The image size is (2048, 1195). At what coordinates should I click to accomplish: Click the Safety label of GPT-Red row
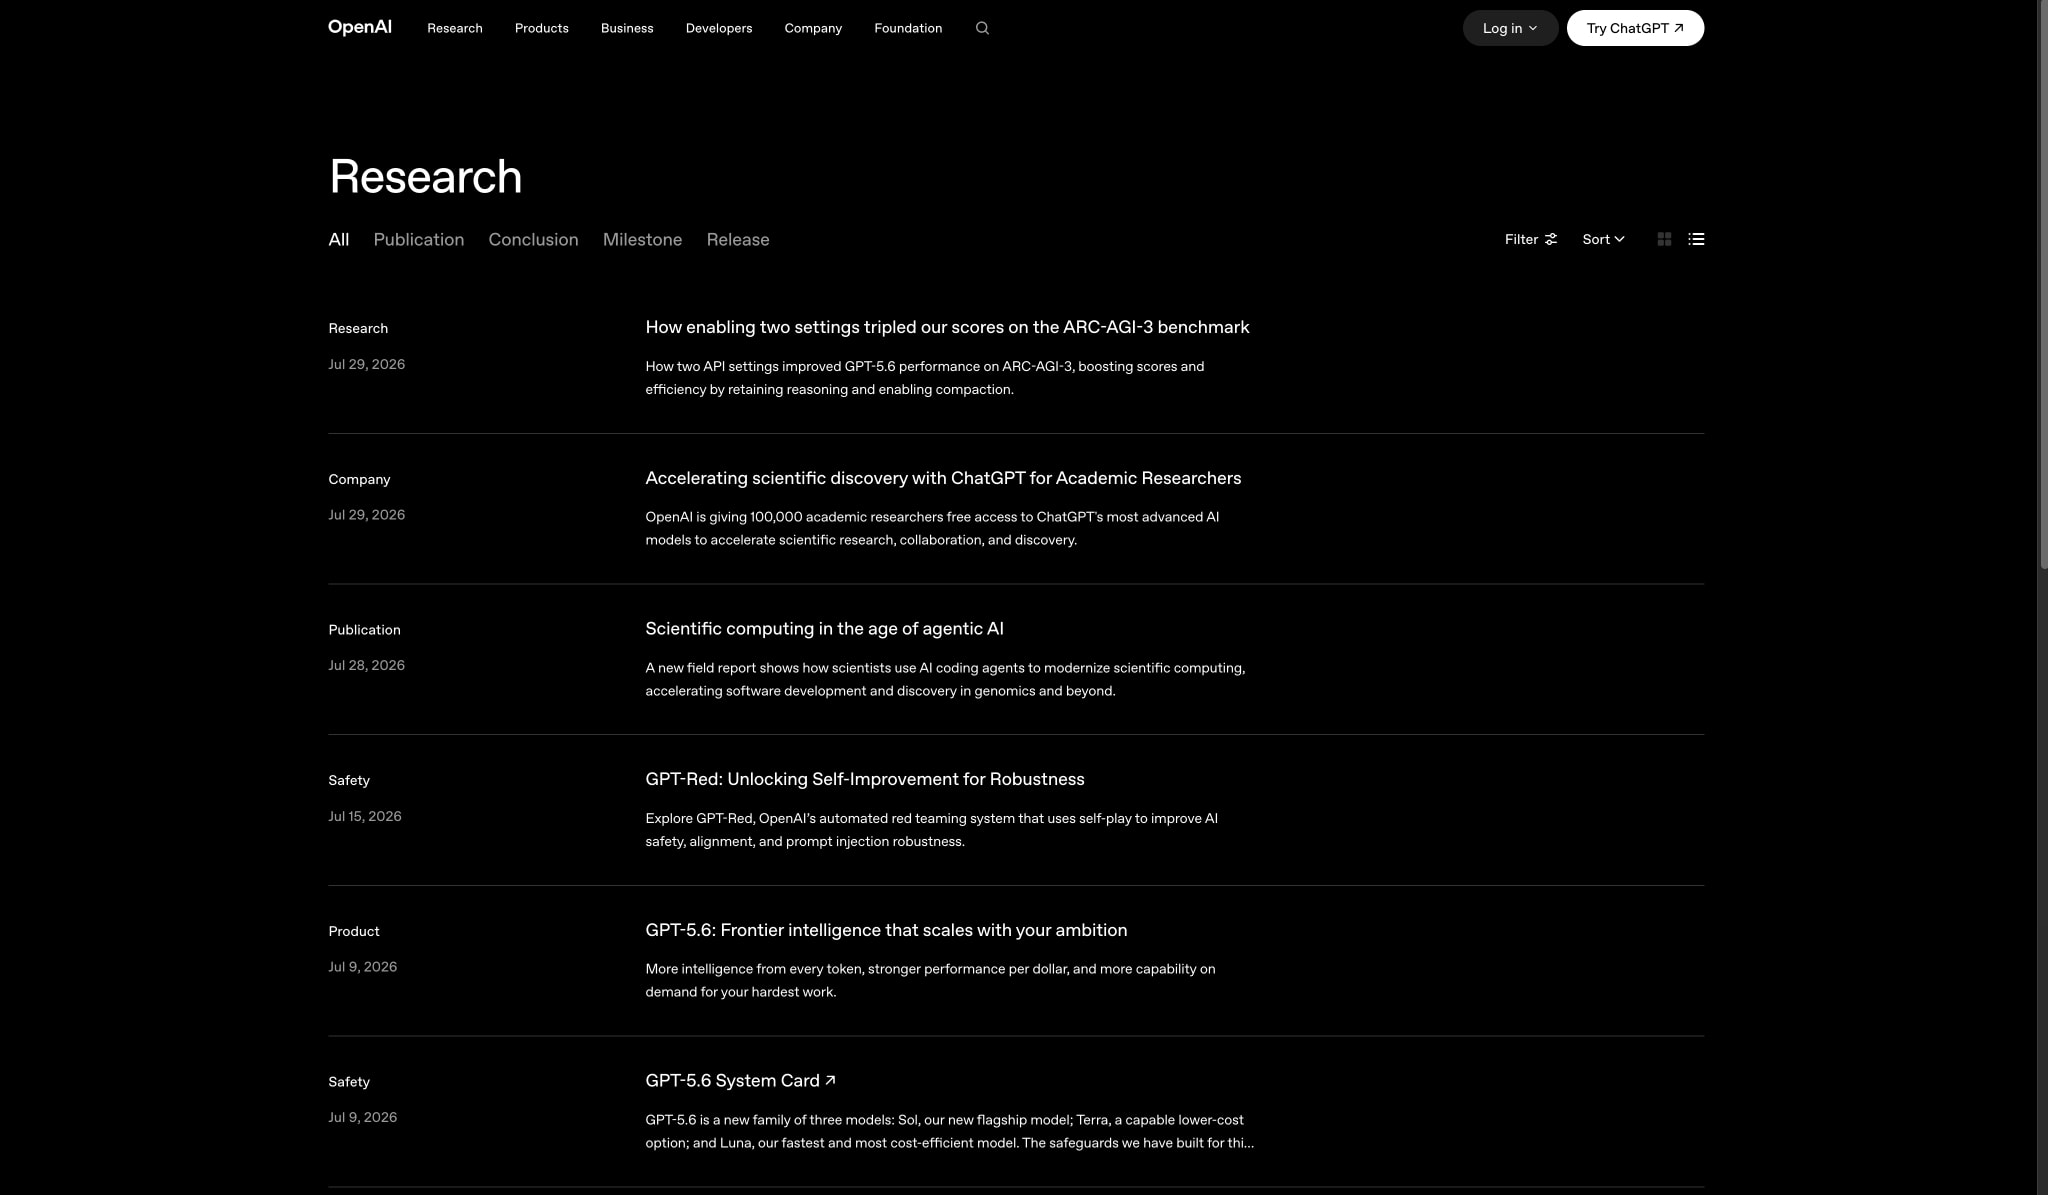tap(349, 780)
